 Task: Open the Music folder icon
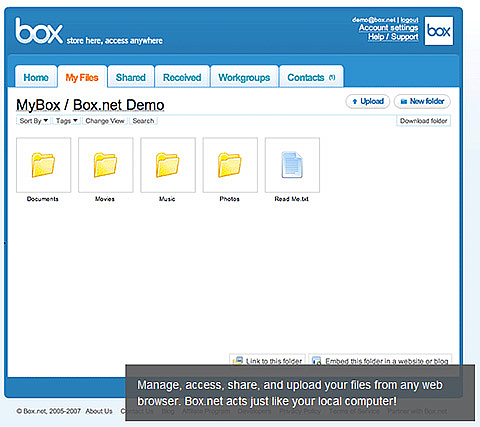[x=168, y=165]
